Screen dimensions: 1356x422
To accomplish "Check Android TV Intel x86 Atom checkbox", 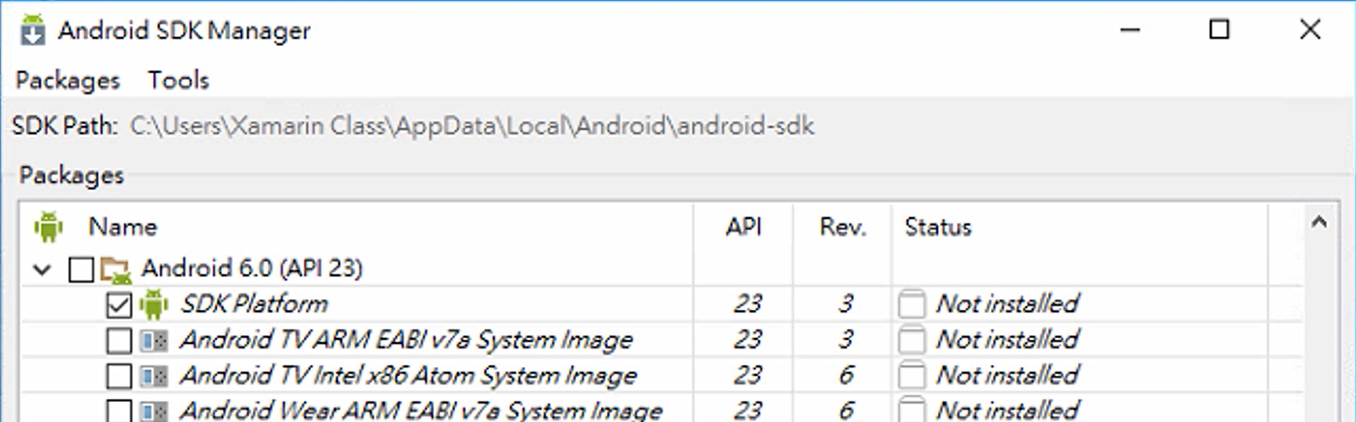I will 118,377.
